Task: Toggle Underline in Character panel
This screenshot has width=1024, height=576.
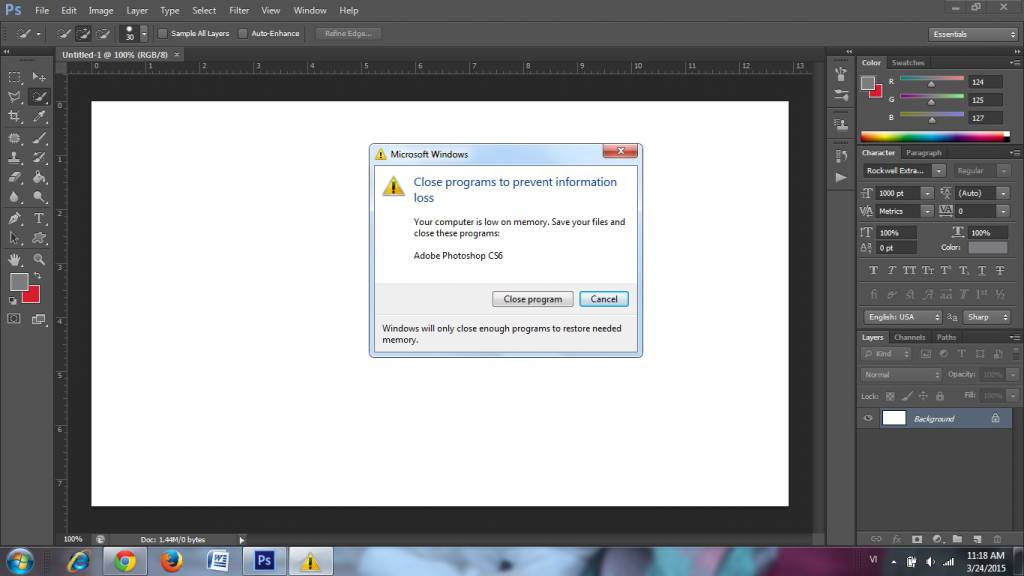Action: pyautogui.click(x=982, y=270)
